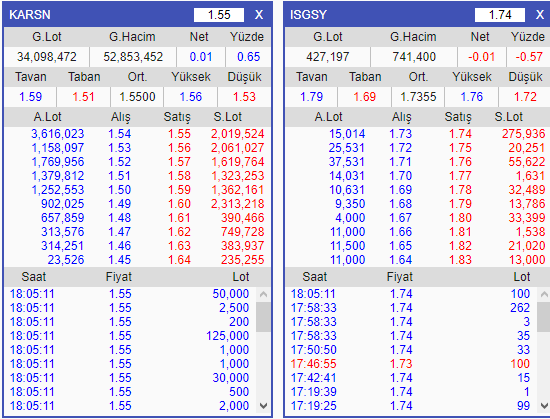Click the ISGSY Taban value 1.69
The image size is (550, 419).
click(x=365, y=97)
